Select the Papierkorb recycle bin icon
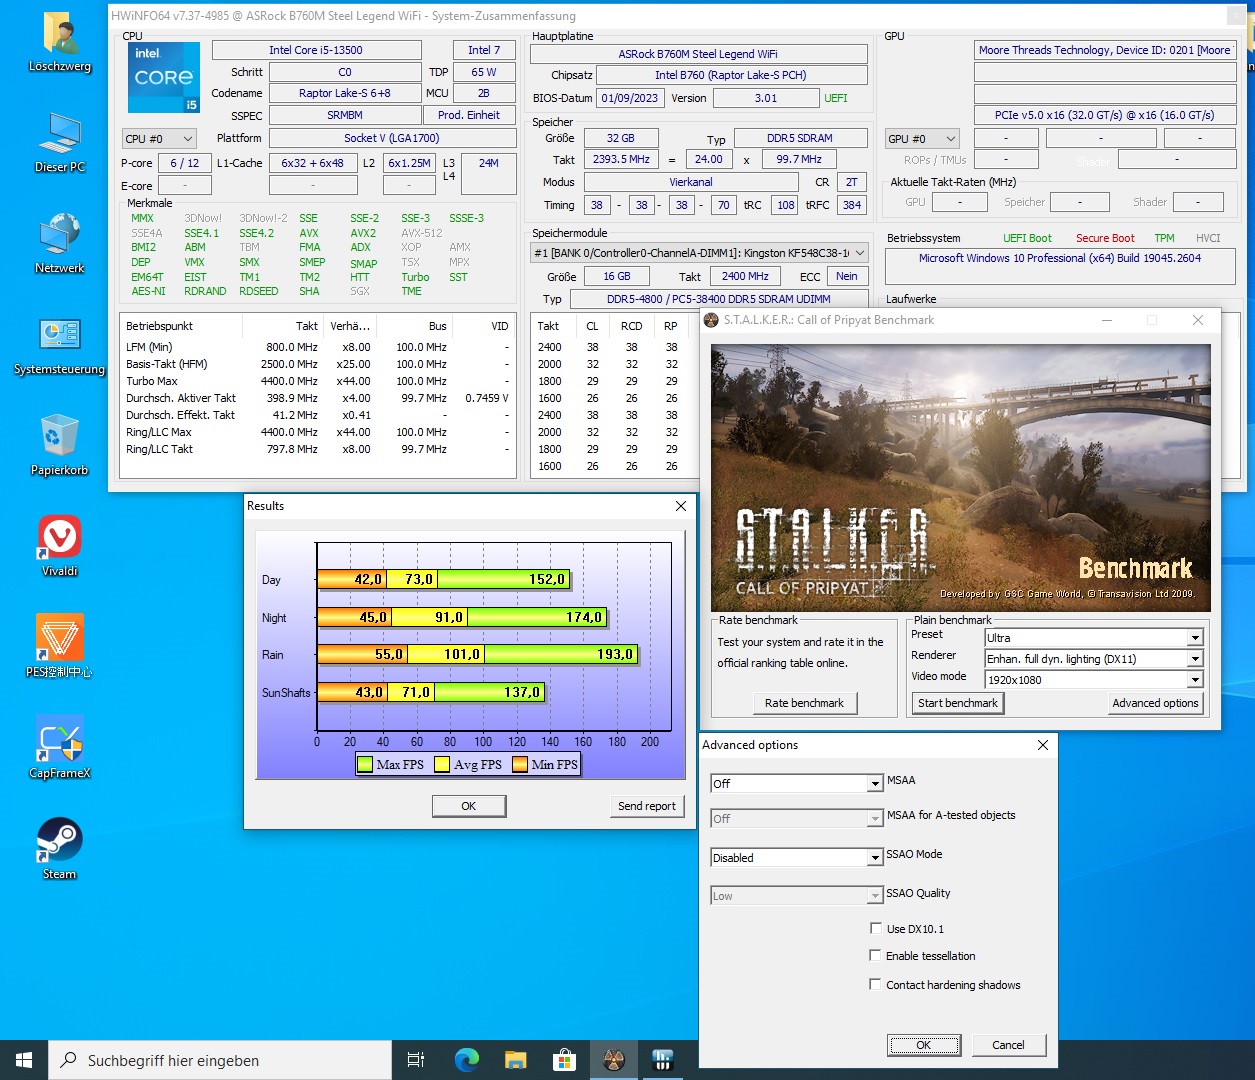Image resolution: width=1255 pixels, height=1080 pixels. (60, 445)
